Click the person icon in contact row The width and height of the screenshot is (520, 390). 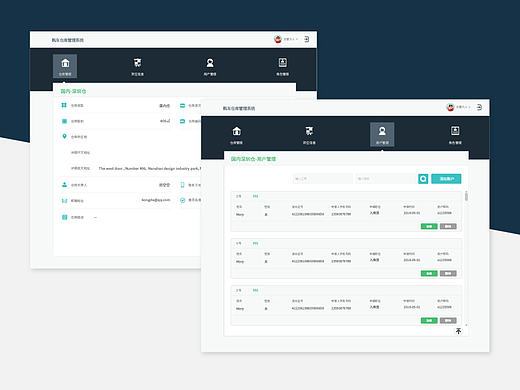coord(64,185)
